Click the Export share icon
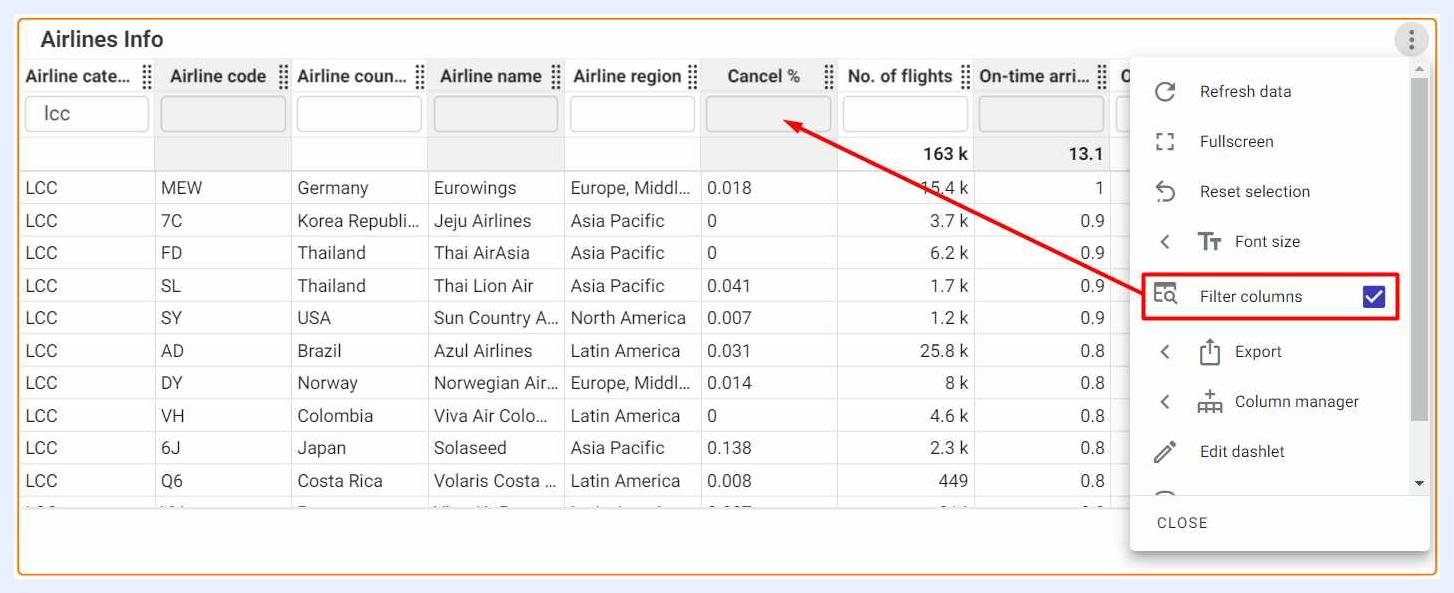Viewport: 1454px width, 593px height. pos(1210,352)
